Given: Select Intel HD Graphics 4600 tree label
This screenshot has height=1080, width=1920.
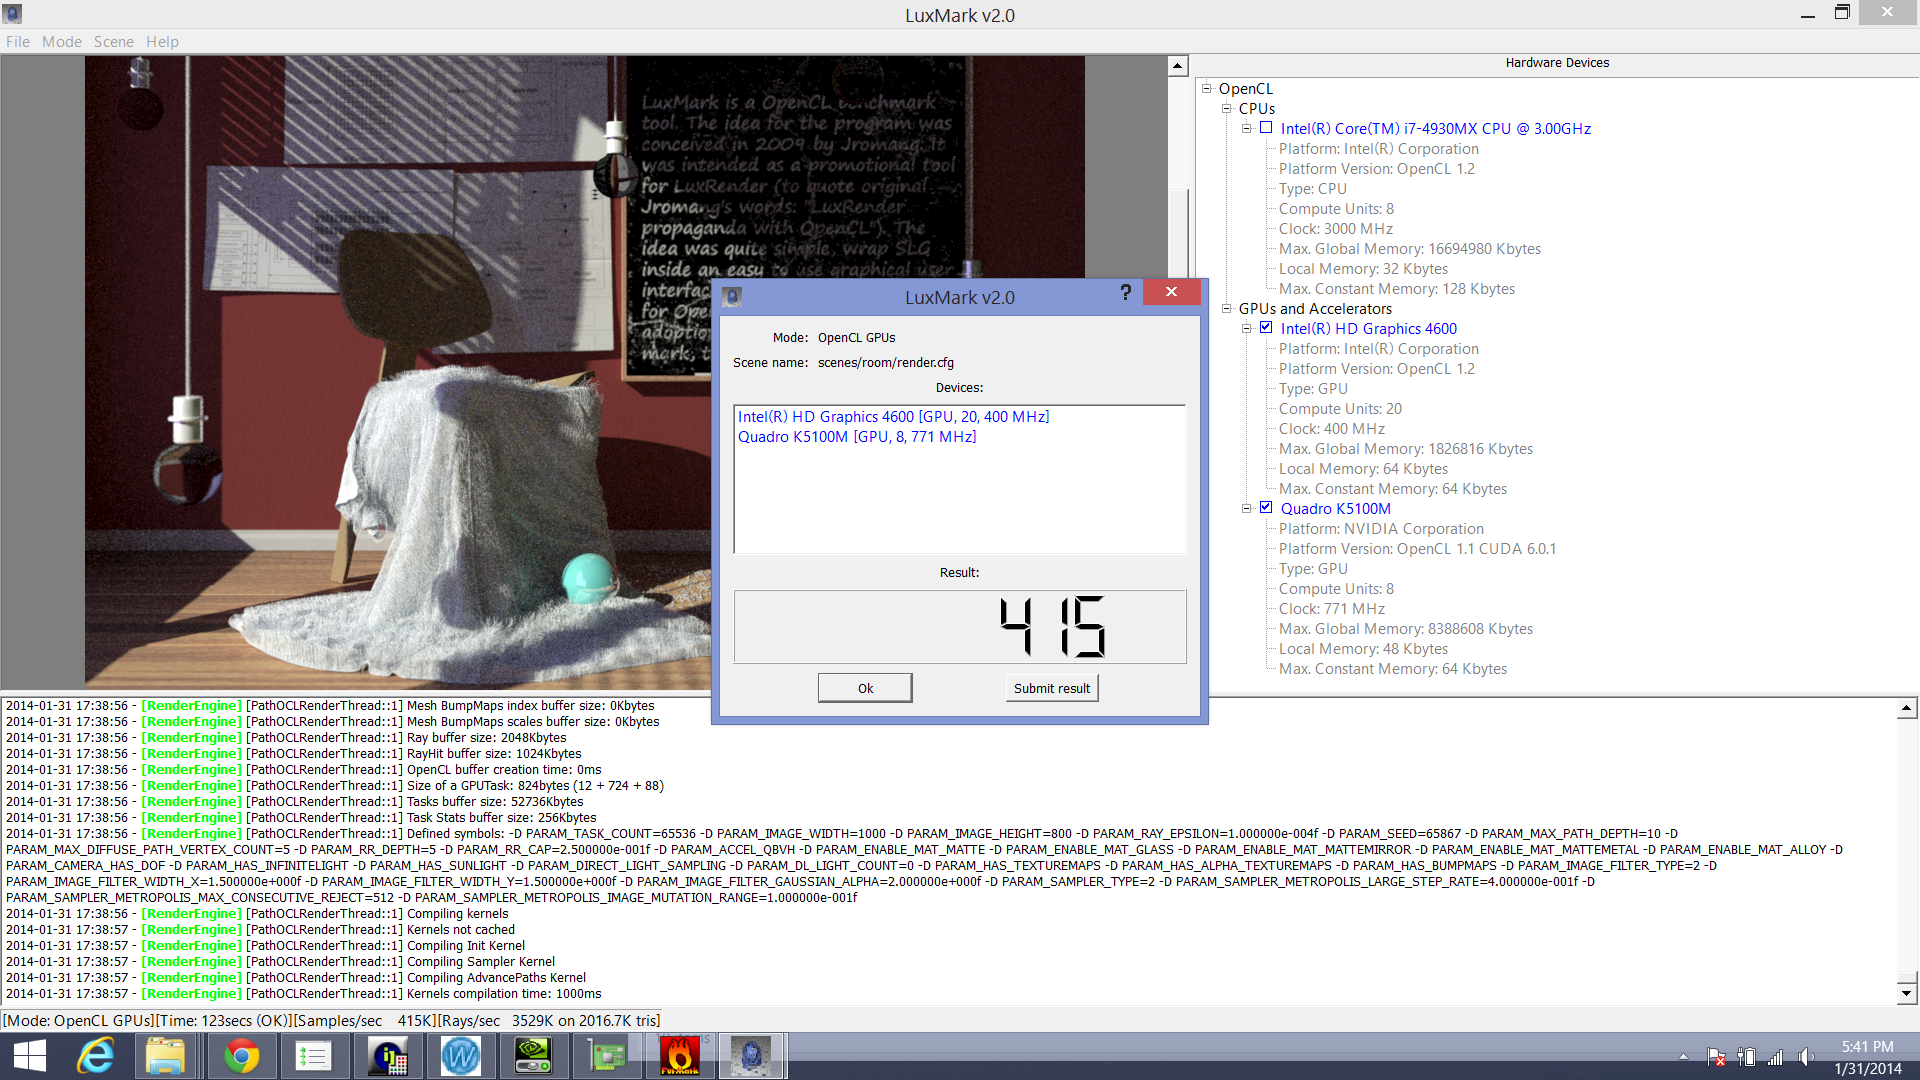Looking at the screenshot, I should (x=1368, y=329).
